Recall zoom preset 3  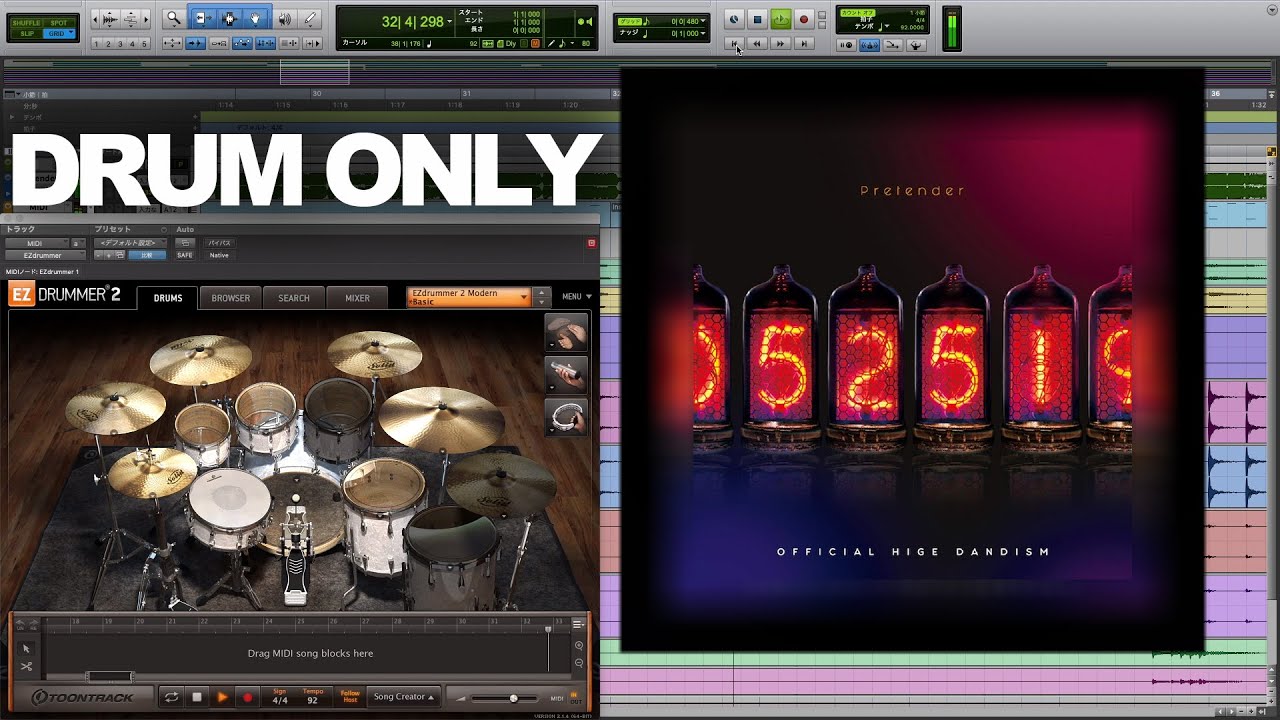point(120,43)
